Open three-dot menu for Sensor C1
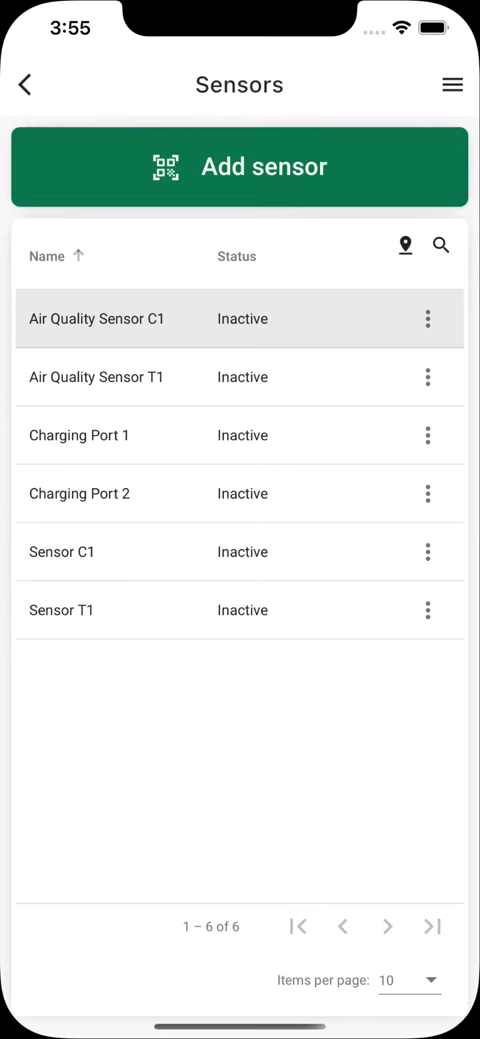Viewport: 480px width, 1039px height. pos(428,552)
